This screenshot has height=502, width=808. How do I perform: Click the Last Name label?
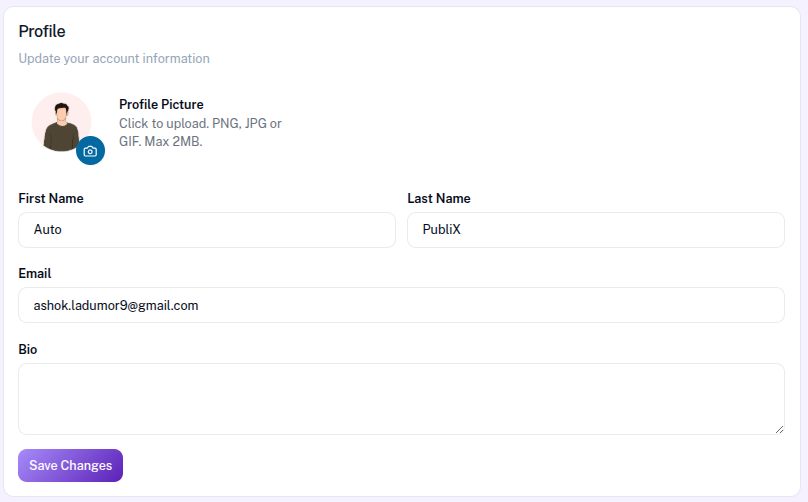click(438, 198)
